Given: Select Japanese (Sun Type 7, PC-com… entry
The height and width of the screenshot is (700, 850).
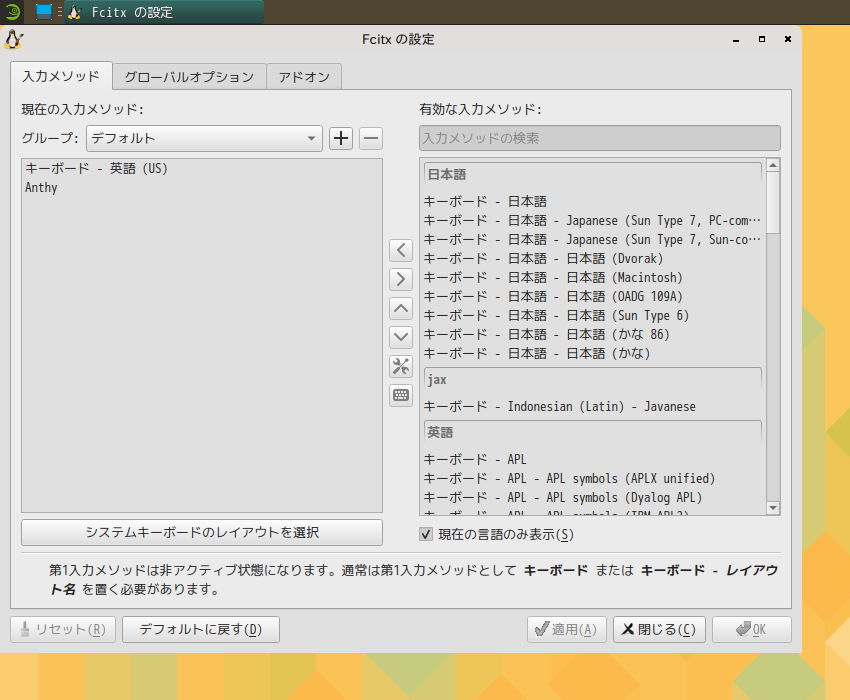Looking at the screenshot, I should (x=593, y=221).
